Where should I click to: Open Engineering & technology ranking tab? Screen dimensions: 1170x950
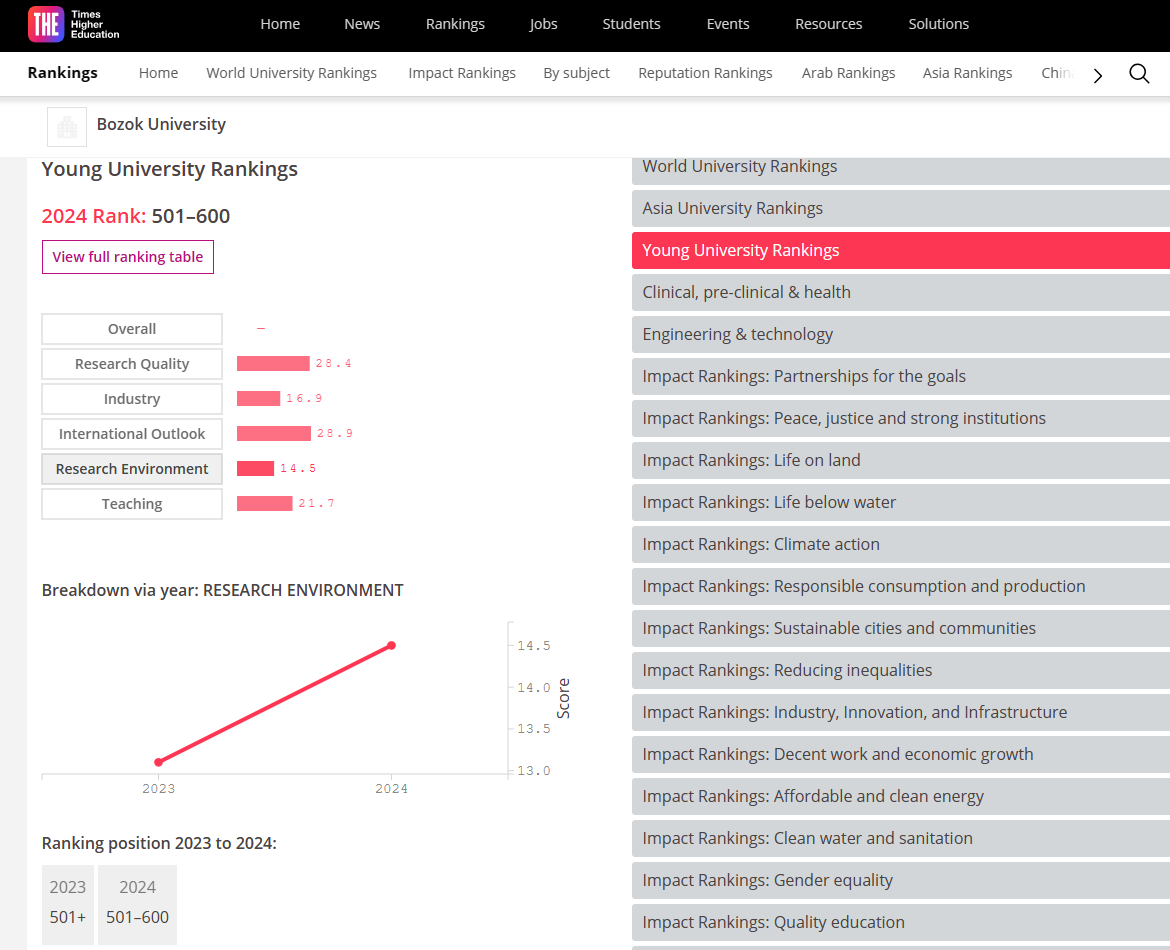(x=900, y=334)
